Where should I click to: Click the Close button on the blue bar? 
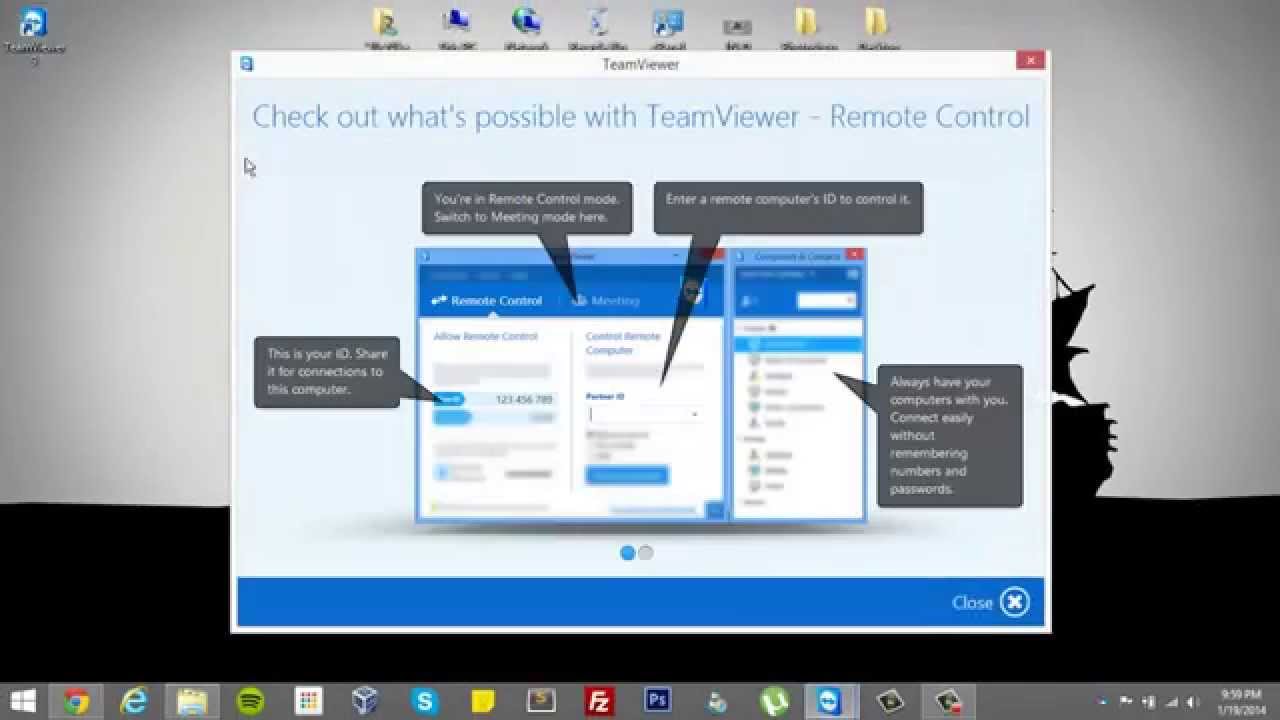point(990,602)
